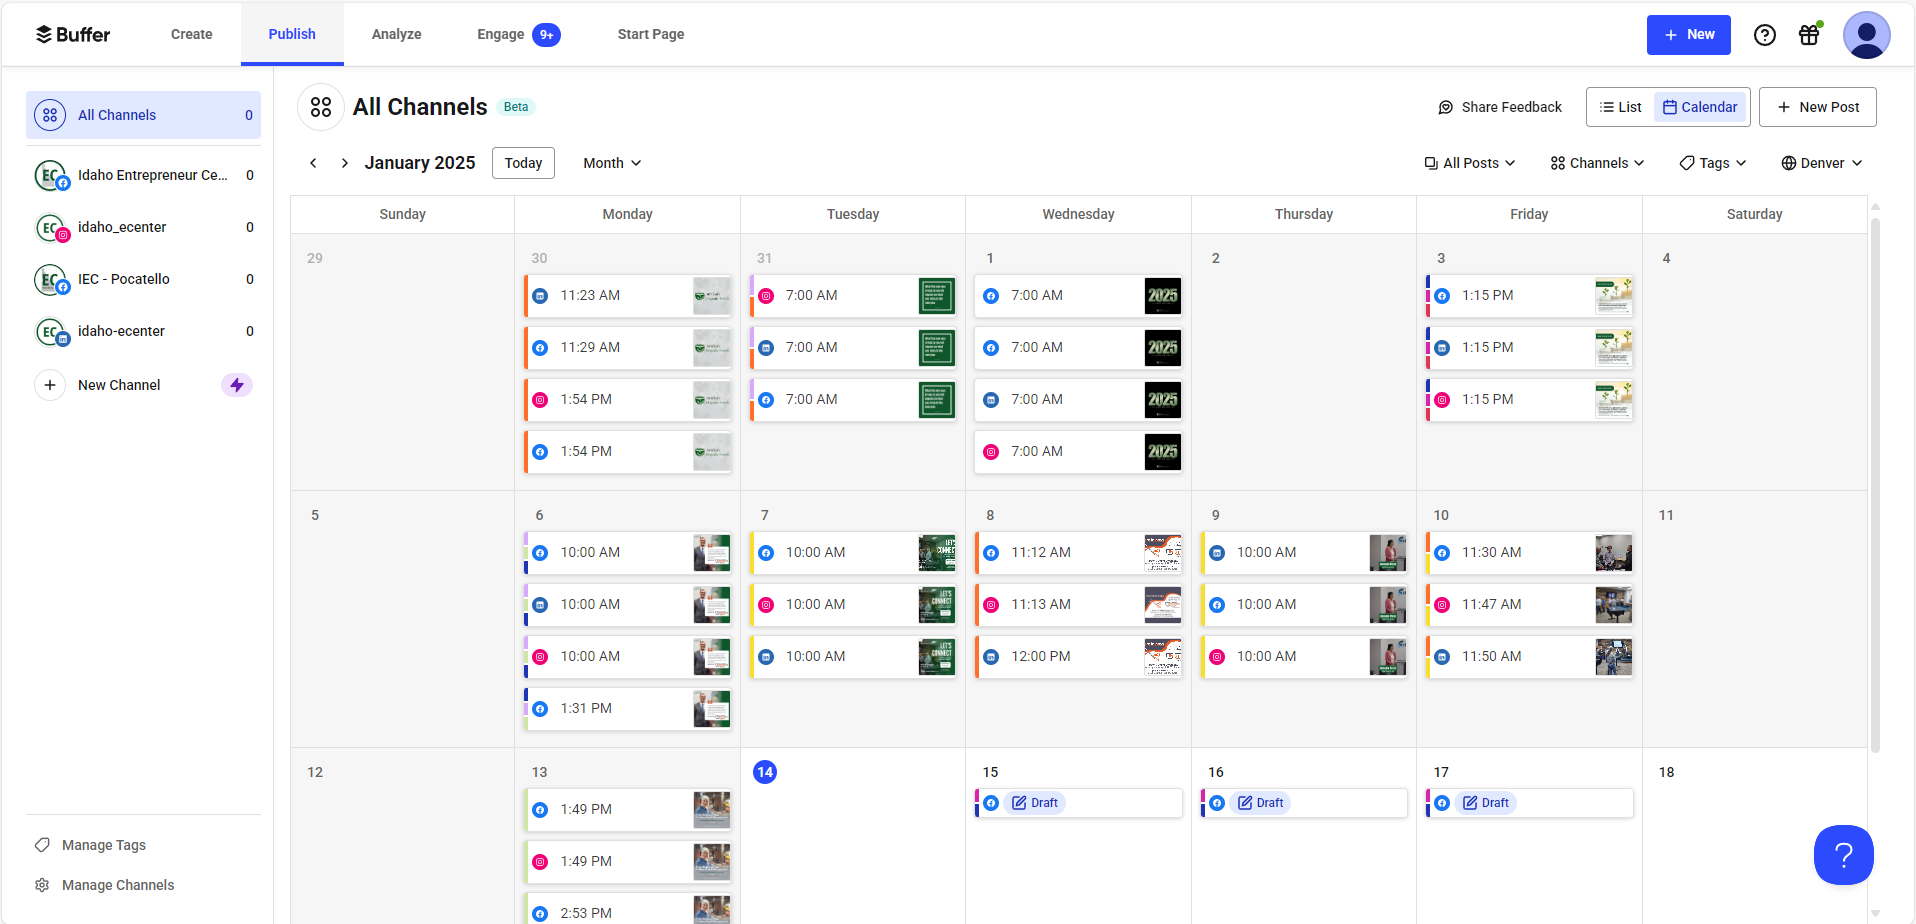
Task: Open Jan 6 1:31 PM post
Action: 628,709
